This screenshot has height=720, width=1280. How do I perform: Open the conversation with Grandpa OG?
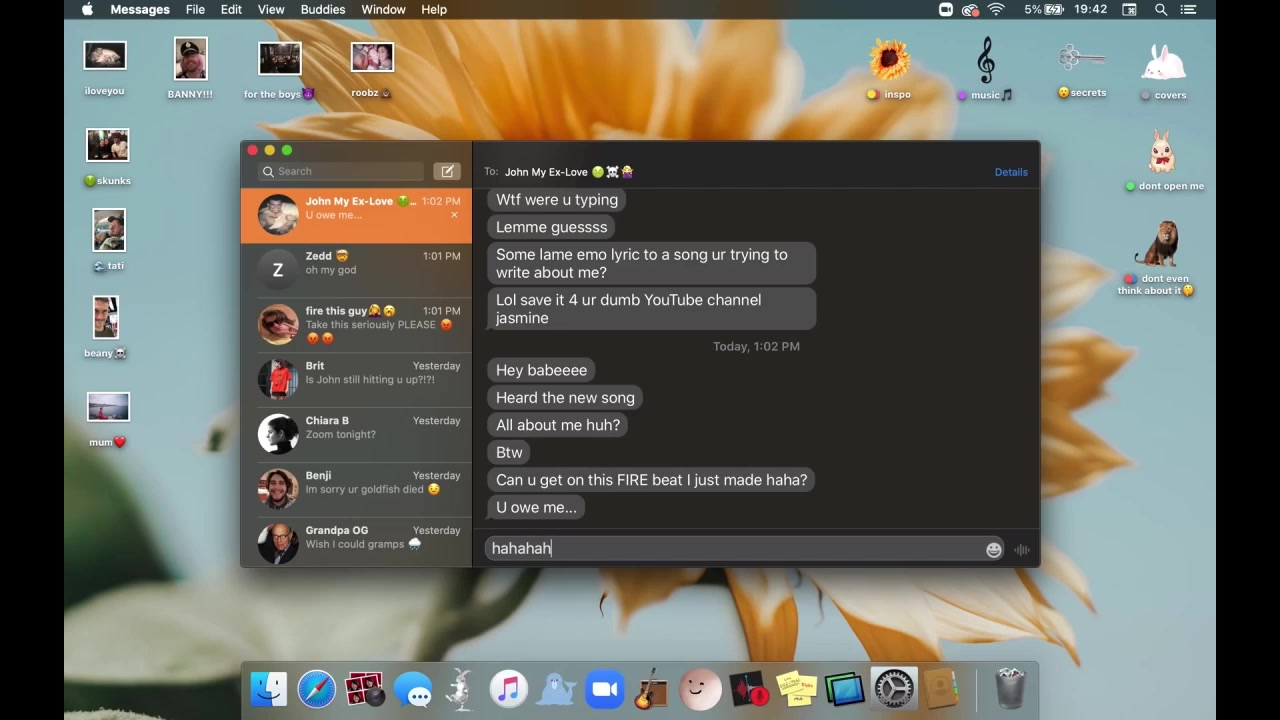point(356,543)
